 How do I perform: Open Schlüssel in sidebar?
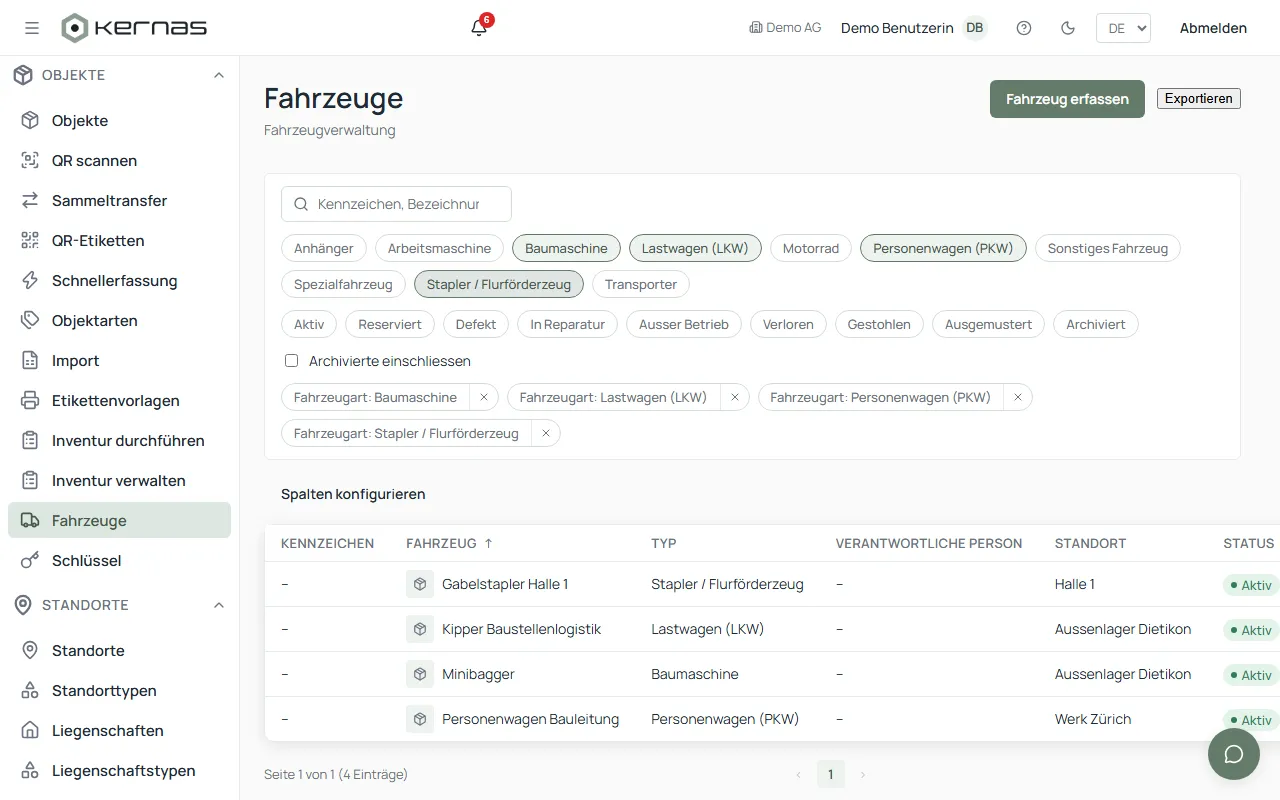coord(119,560)
